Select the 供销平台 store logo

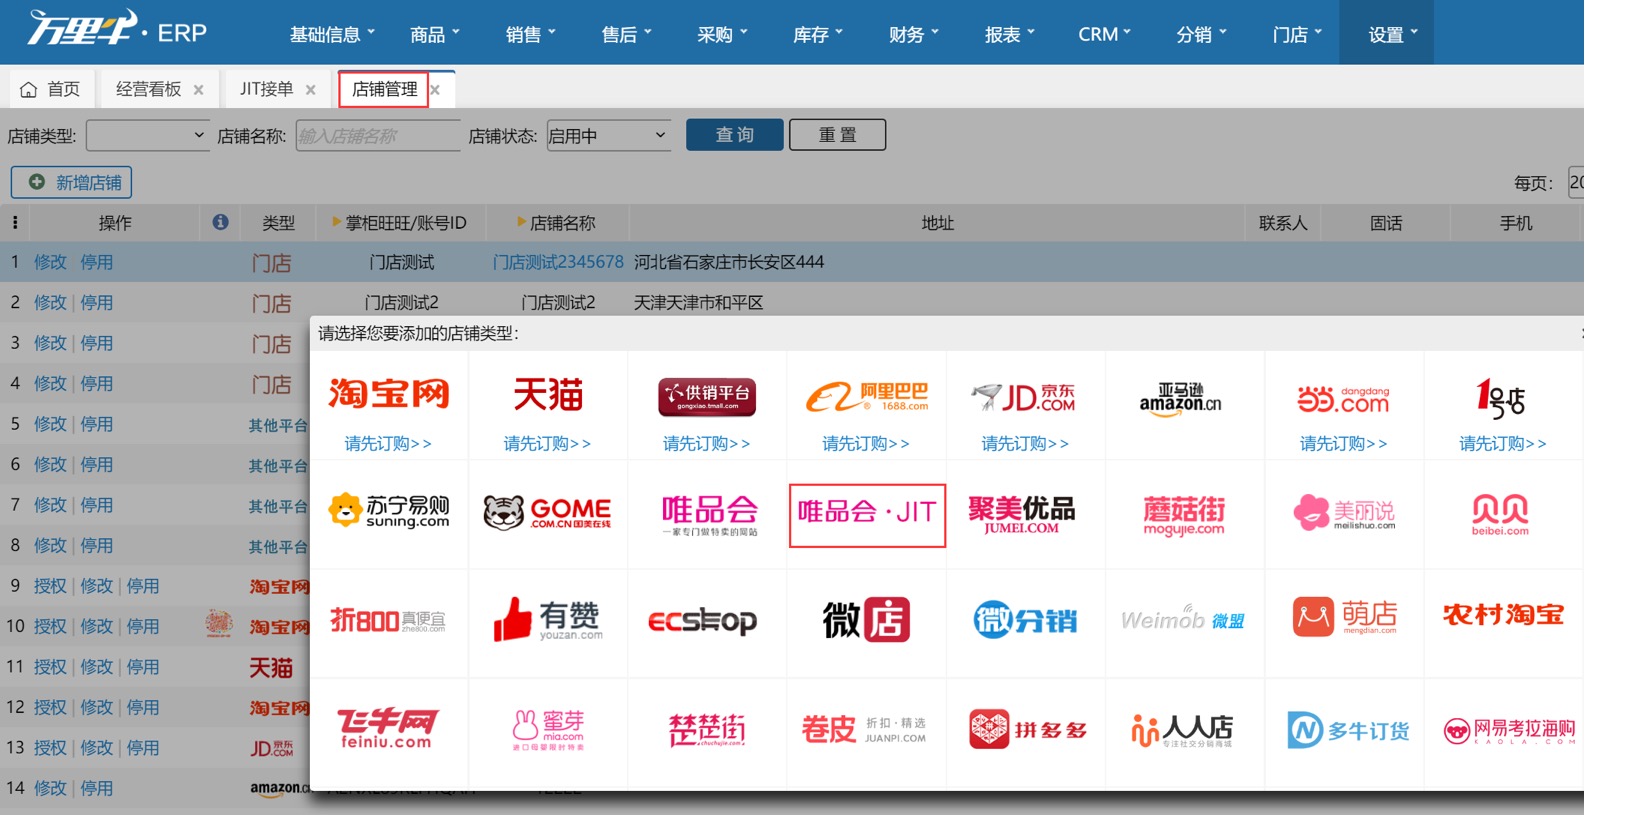(707, 397)
